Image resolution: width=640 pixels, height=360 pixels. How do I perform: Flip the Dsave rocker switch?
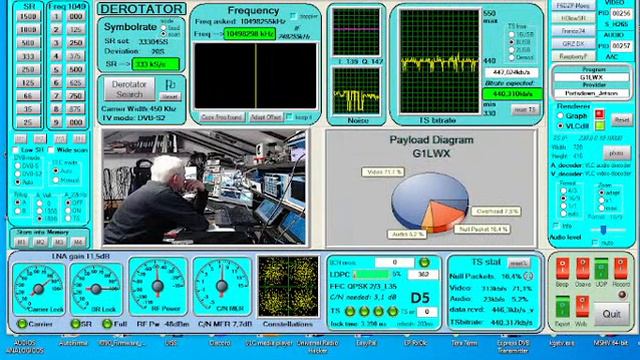click(582, 268)
